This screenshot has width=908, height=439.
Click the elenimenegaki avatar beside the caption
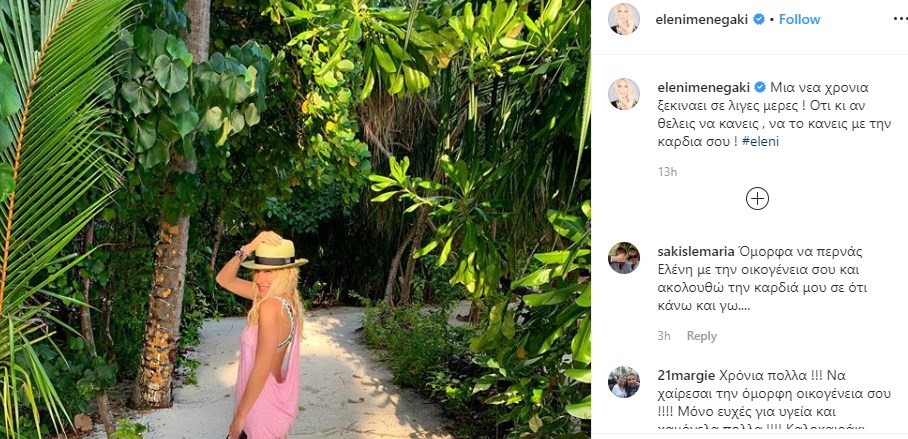[624, 94]
